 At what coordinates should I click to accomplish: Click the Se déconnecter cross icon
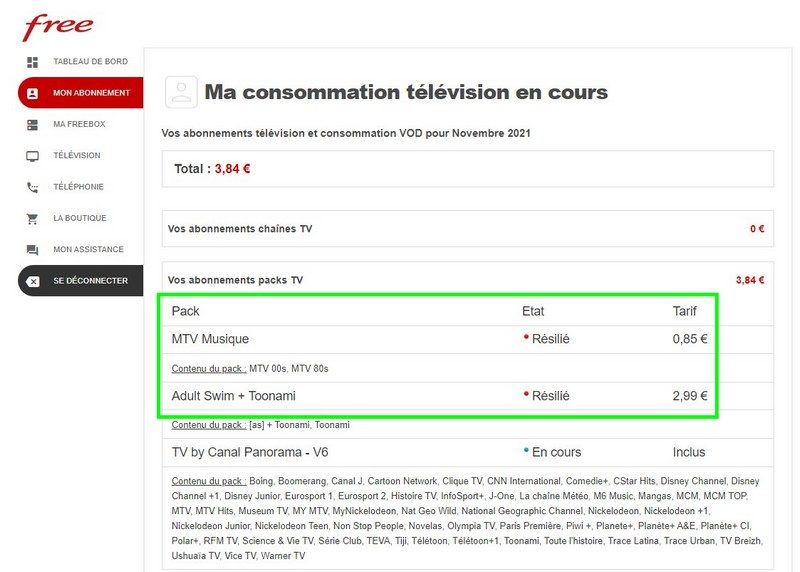[32, 281]
